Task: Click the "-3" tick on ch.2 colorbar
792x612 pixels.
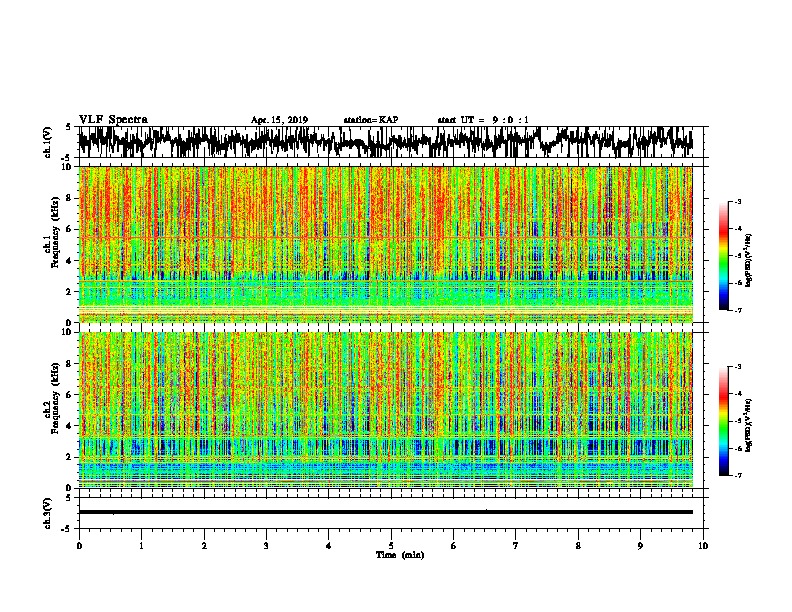Action: [x=738, y=367]
